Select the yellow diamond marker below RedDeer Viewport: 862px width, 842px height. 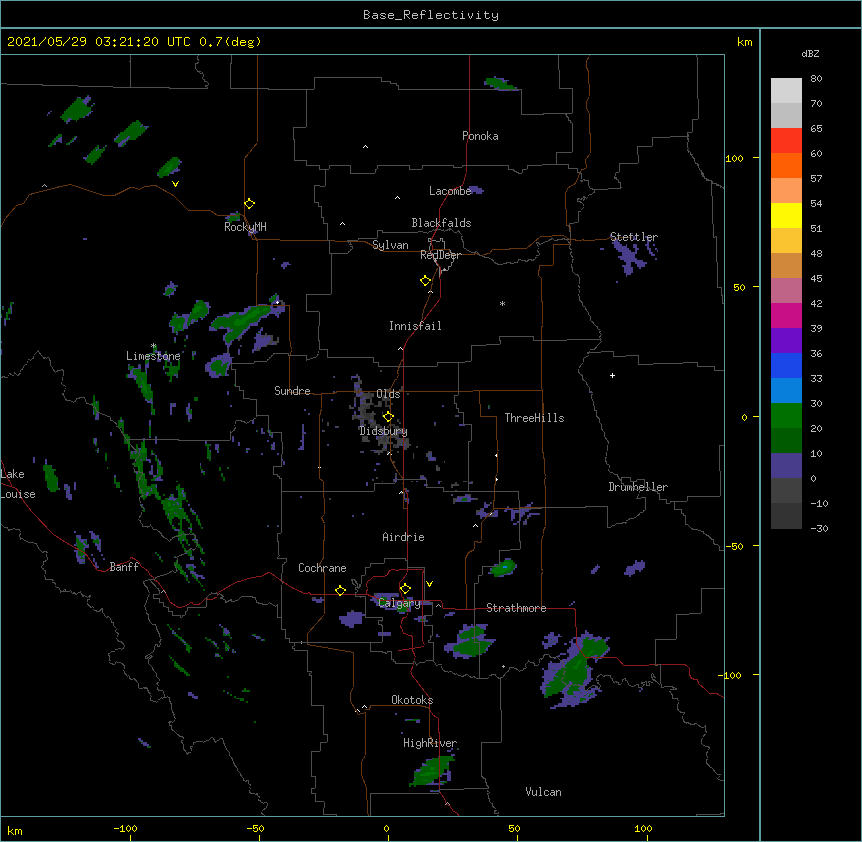[x=425, y=281]
